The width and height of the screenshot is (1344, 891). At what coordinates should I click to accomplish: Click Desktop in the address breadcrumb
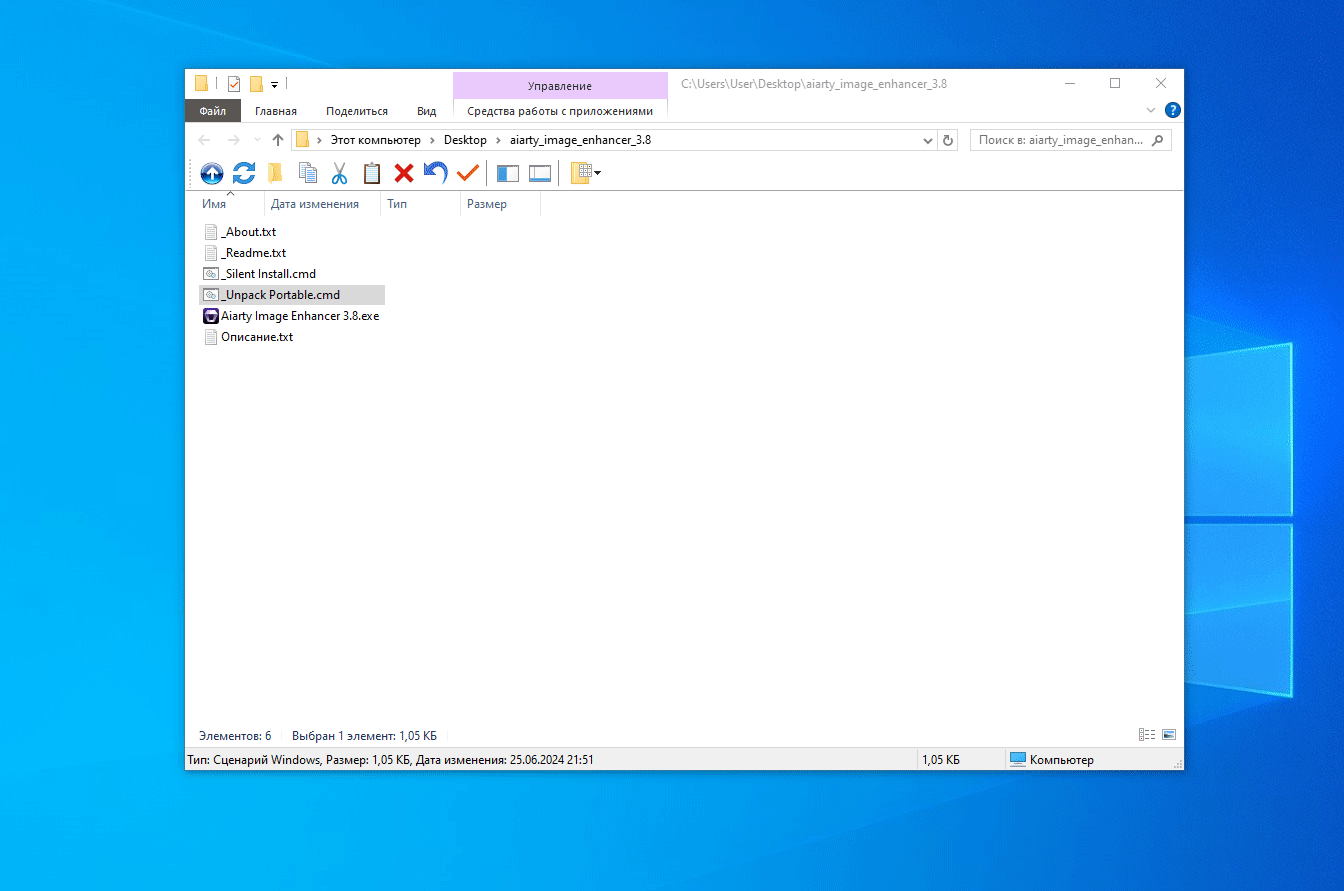tap(465, 140)
